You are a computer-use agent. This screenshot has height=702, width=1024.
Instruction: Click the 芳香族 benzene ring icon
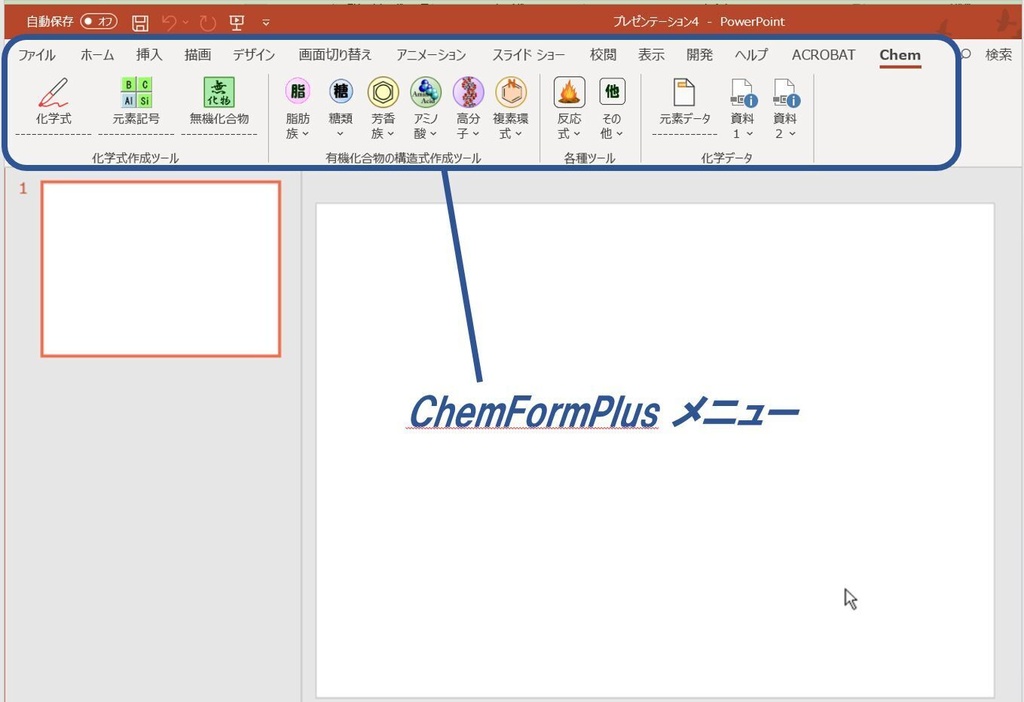tap(383, 92)
